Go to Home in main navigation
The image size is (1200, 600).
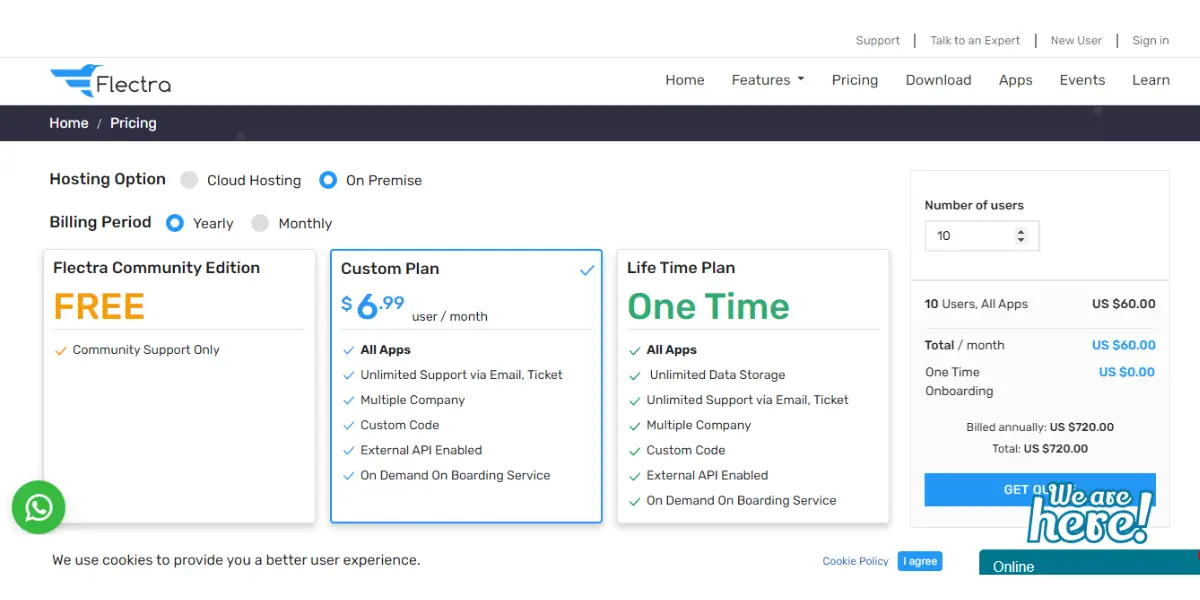point(685,80)
